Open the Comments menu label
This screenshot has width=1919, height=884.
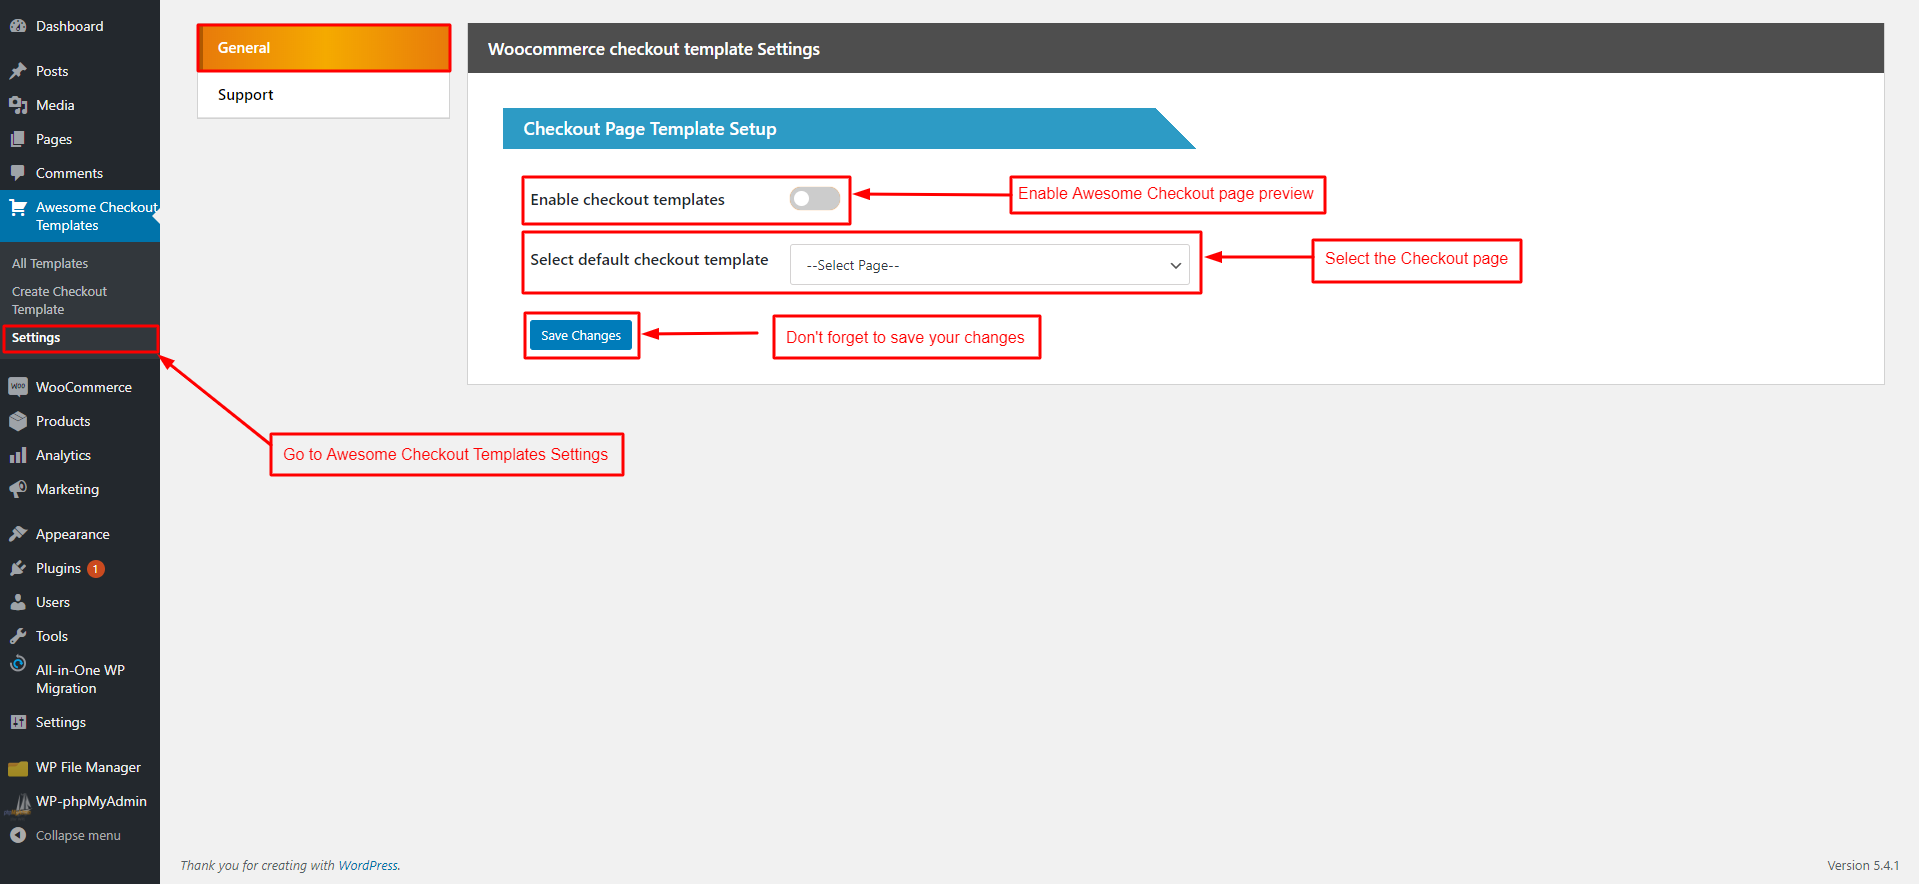(x=69, y=173)
